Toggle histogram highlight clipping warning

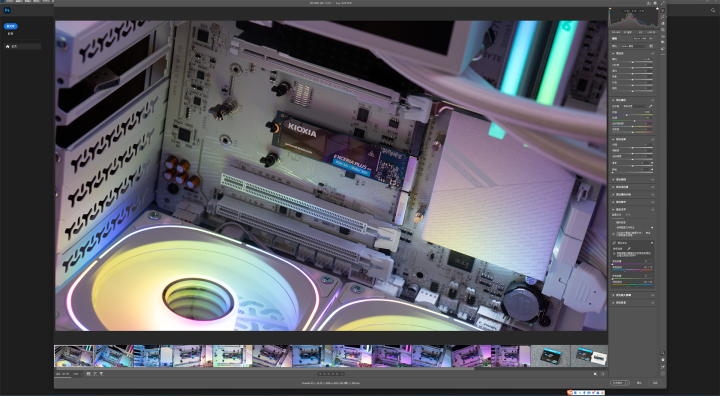tap(657, 9)
